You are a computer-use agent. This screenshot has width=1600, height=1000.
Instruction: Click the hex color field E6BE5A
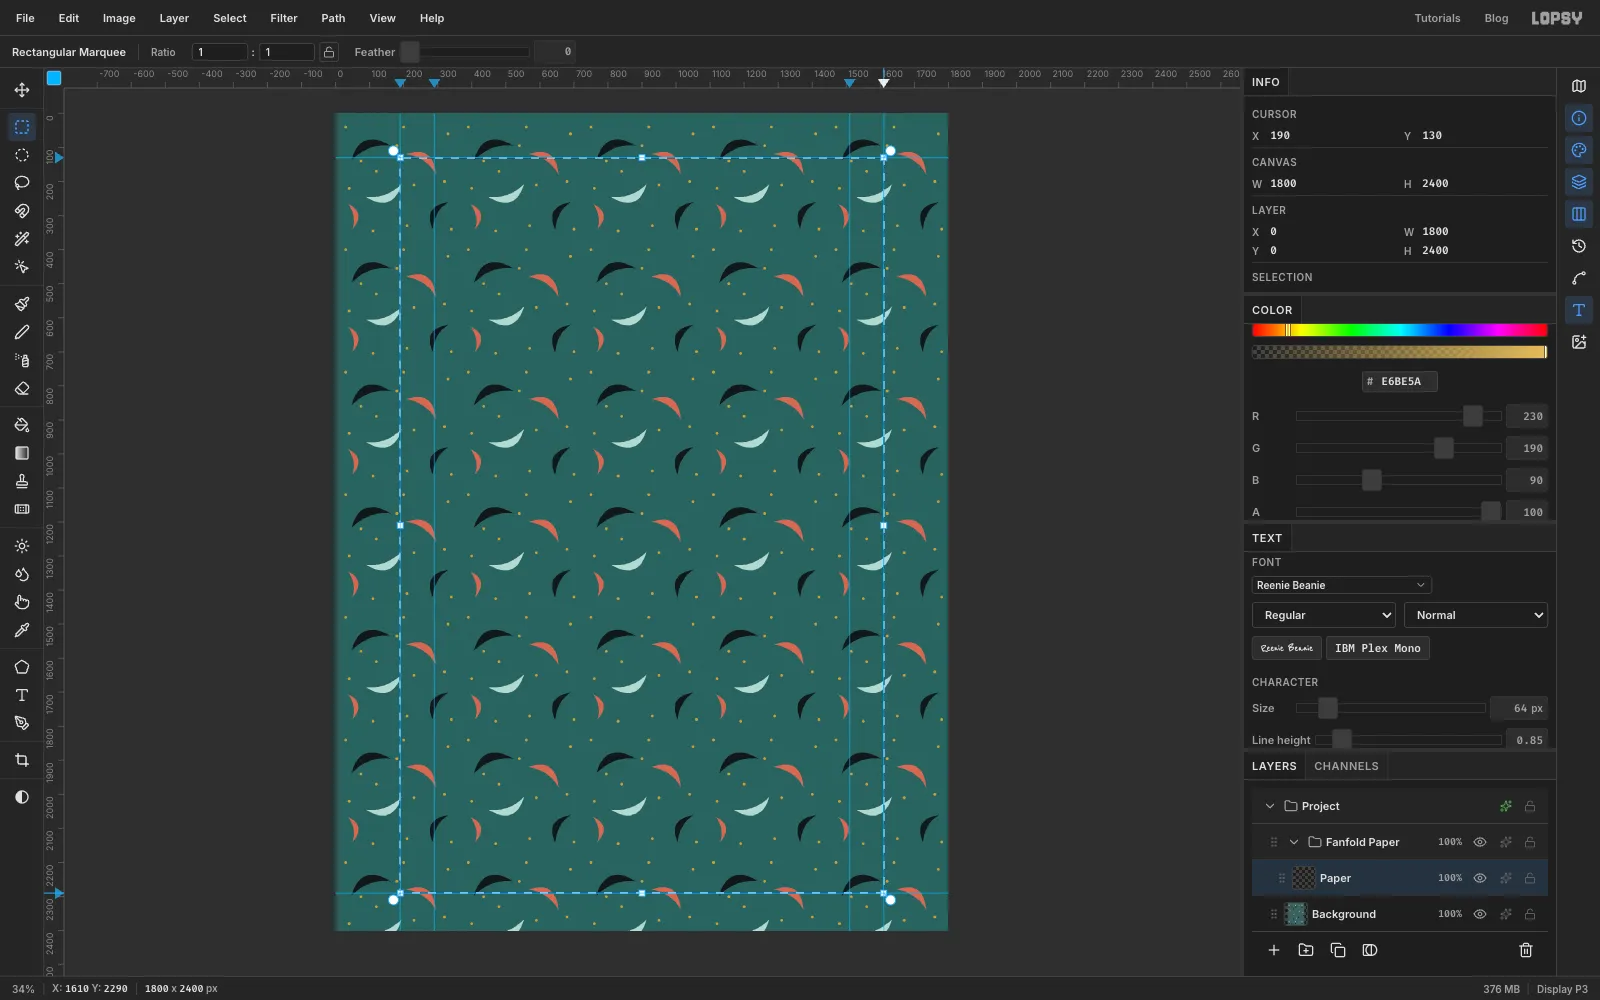[x=1400, y=381]
